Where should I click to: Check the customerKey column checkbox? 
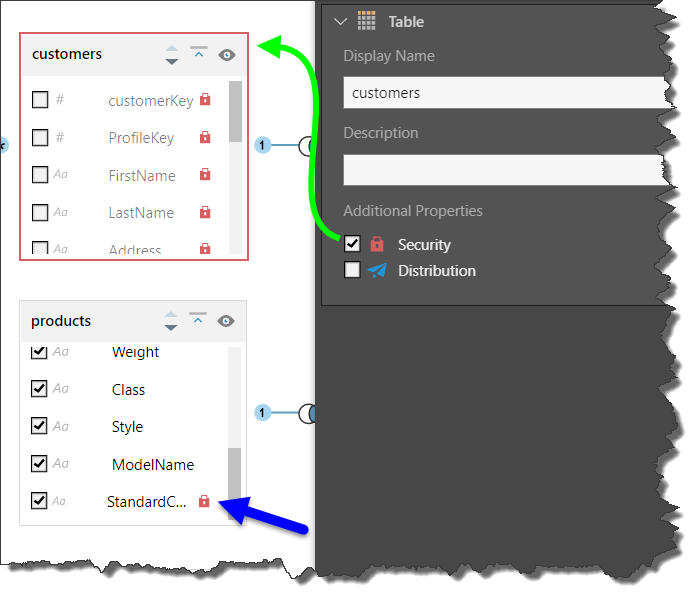pos(40,100)
